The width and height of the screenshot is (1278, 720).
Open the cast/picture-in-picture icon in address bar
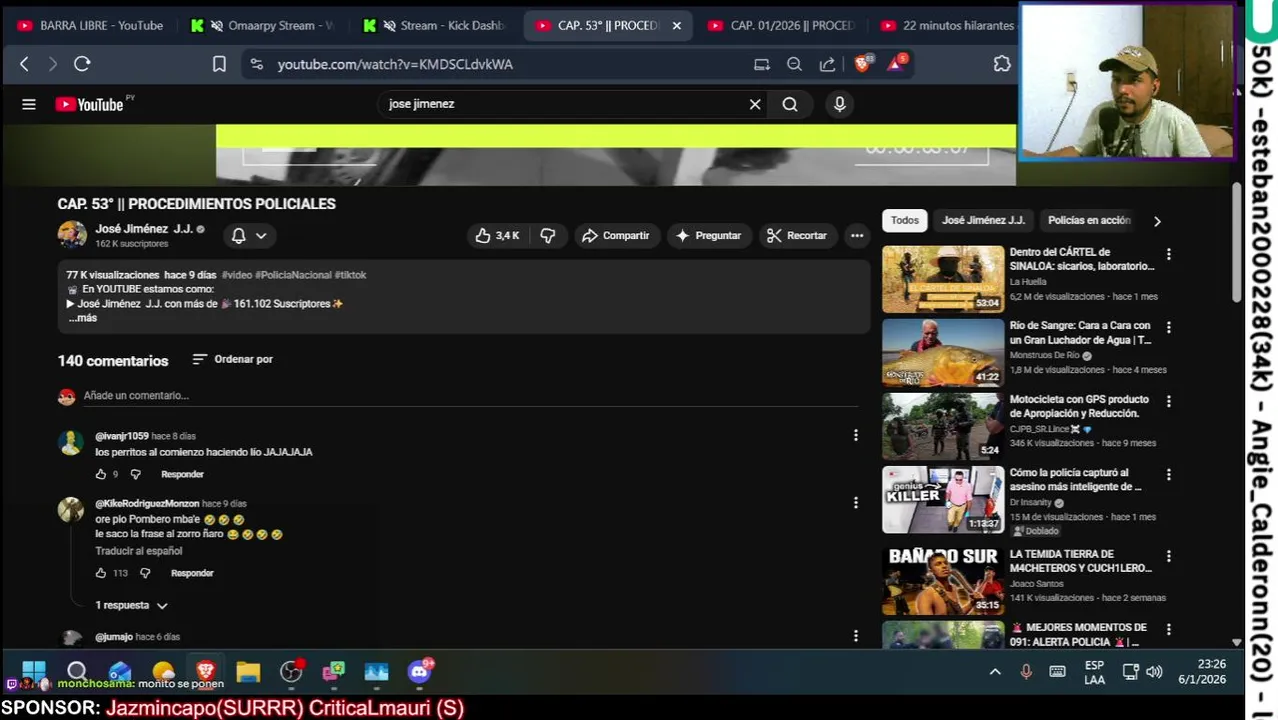(x=762, y=64)
